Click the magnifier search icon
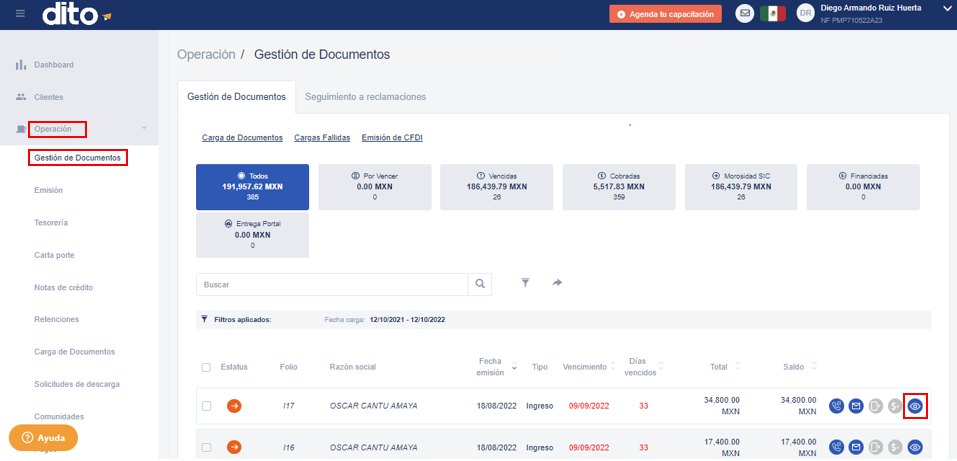 click(x=480, y=284)
